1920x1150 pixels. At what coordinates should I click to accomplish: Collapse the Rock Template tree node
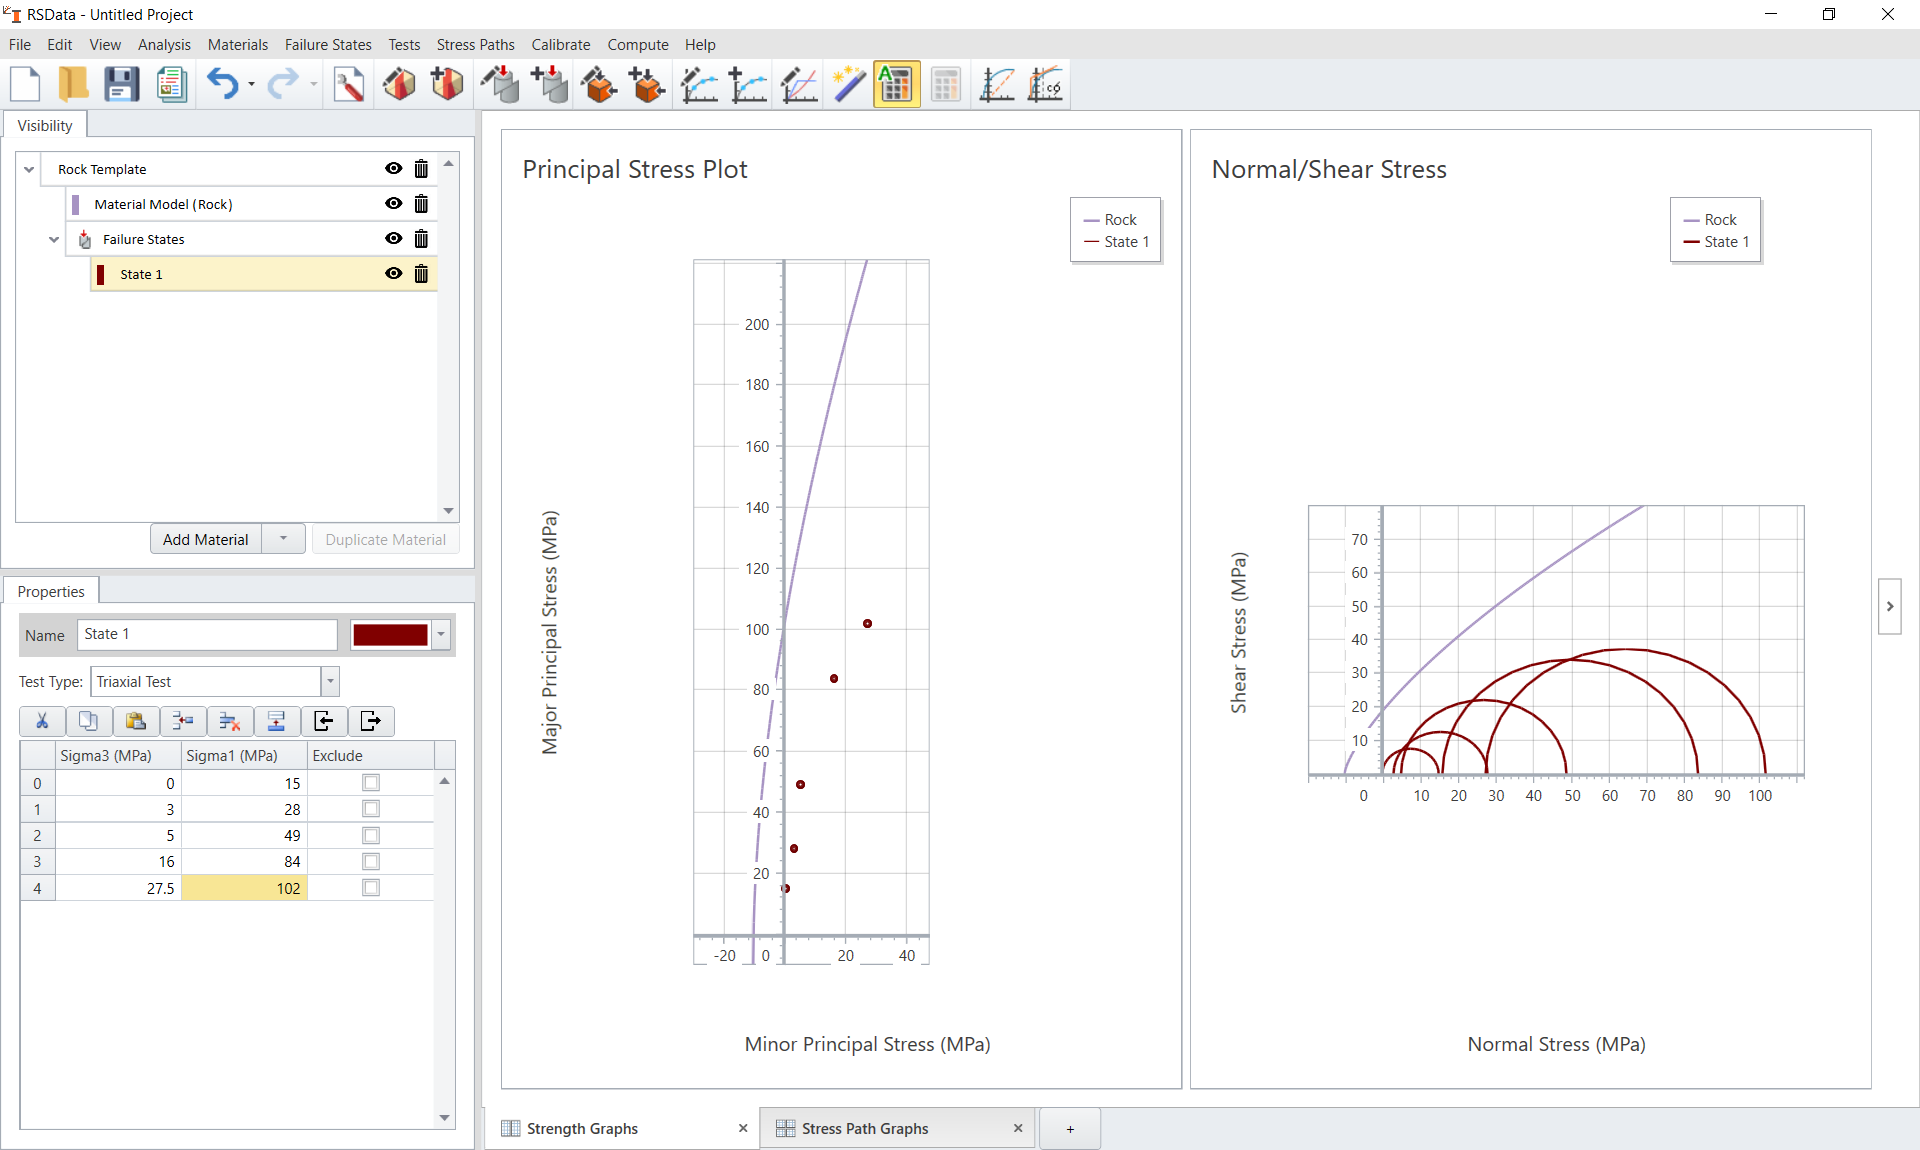[29, 169]
